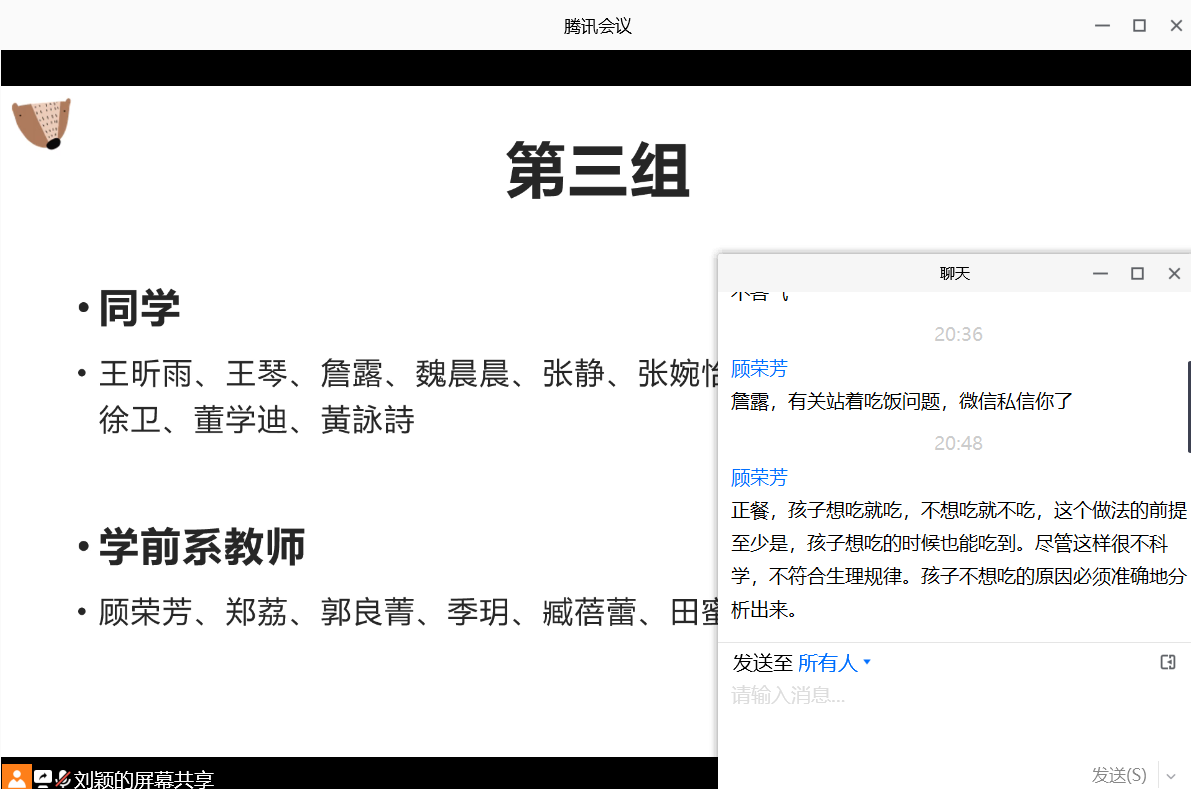Close the 聊天 chat window
Viewport: 1191px width, 789px height.
click(x=1174, y=274)
